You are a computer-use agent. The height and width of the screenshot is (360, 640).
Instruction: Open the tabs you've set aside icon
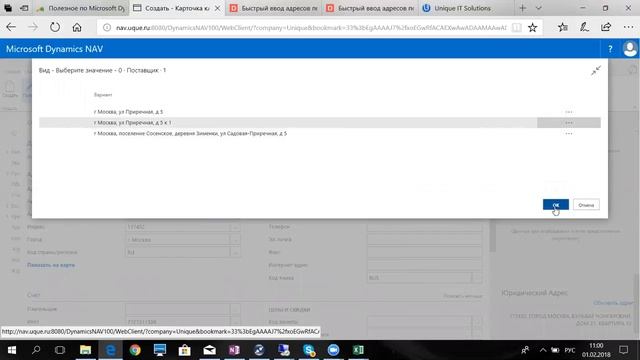pyautogui.click(x=8, y=8)
